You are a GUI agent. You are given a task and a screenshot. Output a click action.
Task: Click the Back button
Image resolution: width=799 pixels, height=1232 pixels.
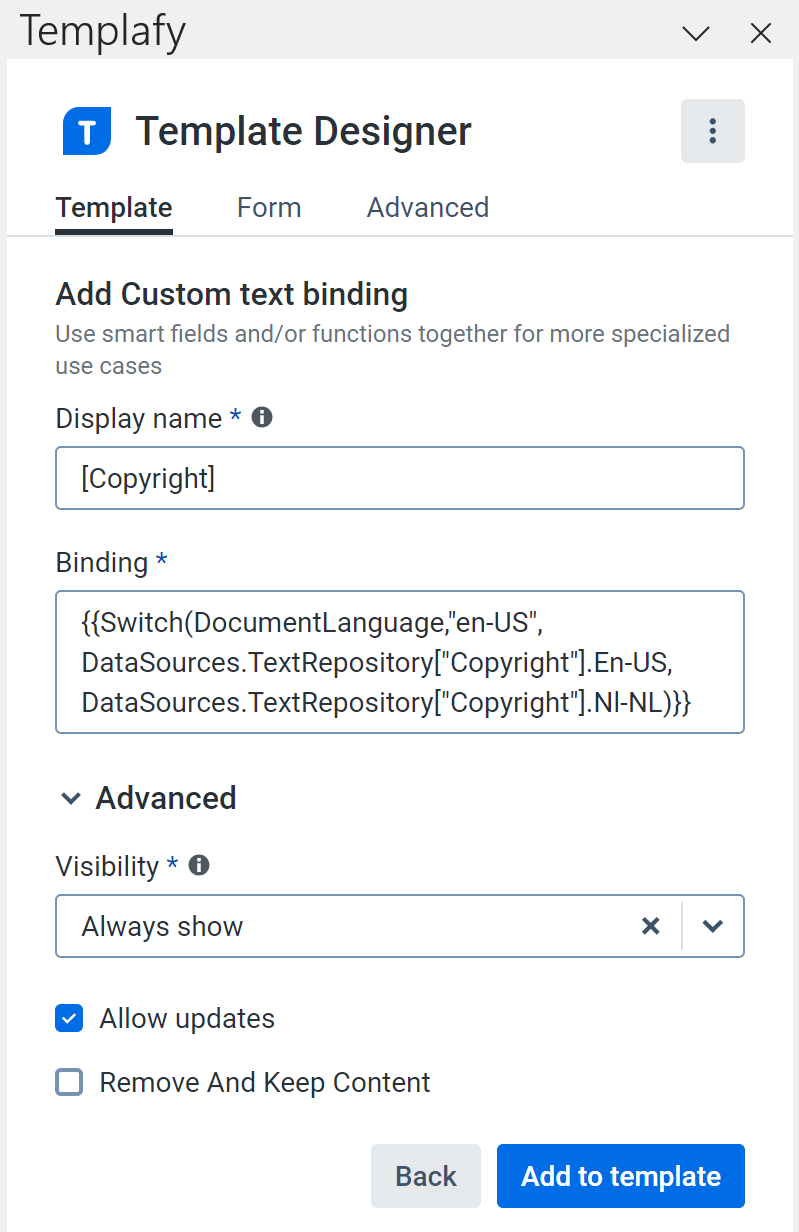pyautogui.click(x=425, y=1176)
